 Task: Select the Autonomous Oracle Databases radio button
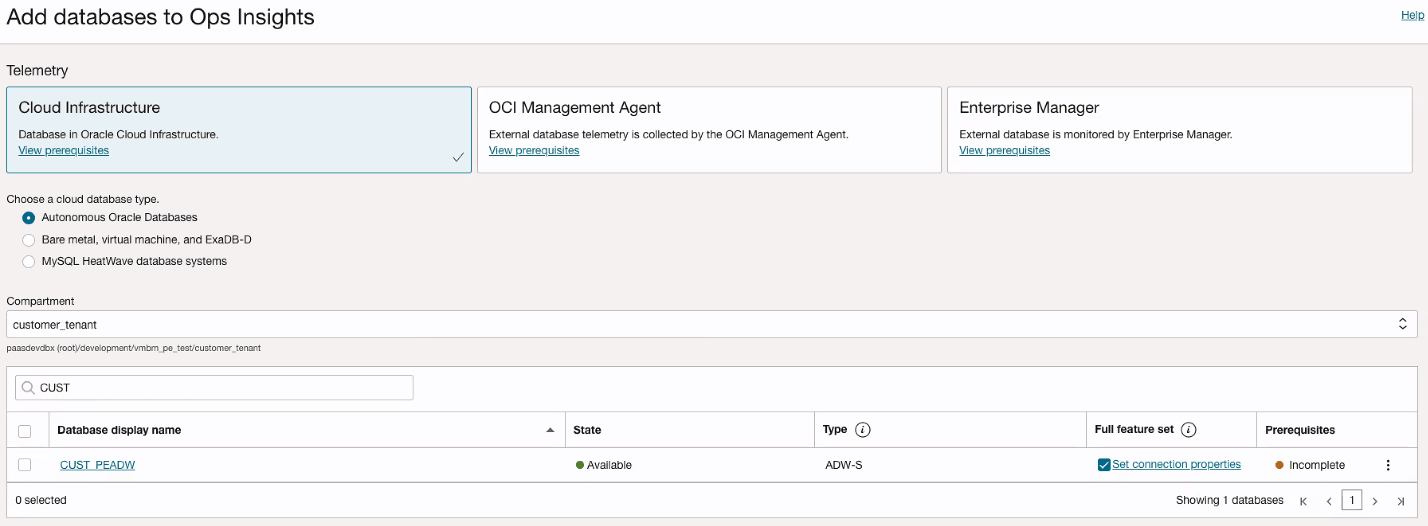pyautogui.click(x=29, y=217)
